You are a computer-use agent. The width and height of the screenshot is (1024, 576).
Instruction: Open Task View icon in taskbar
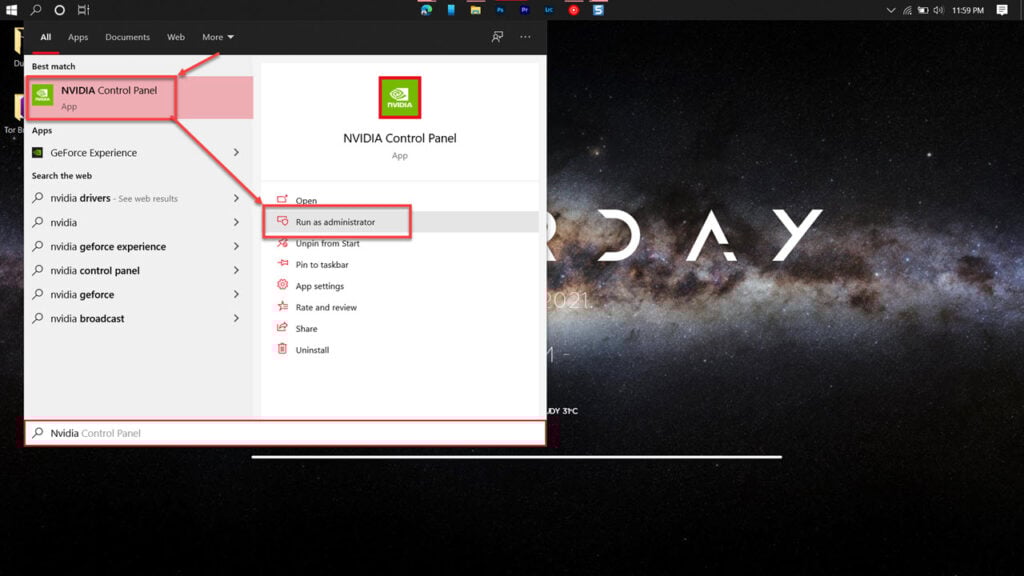(83, 10)
